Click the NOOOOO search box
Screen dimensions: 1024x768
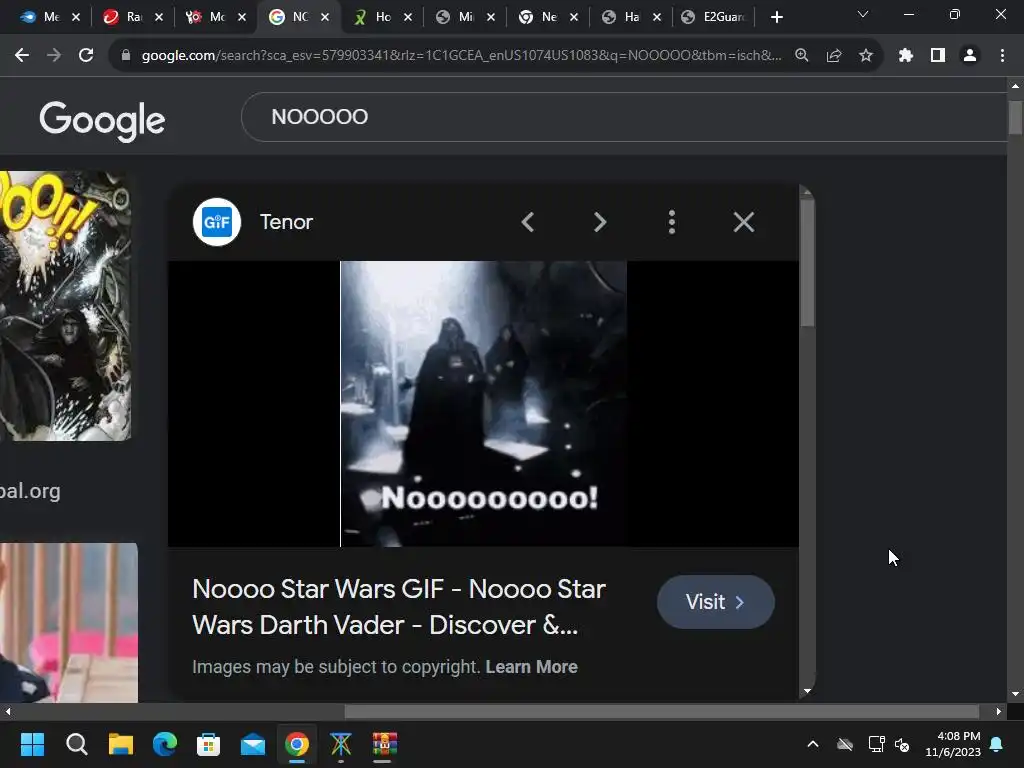point(626,117)
